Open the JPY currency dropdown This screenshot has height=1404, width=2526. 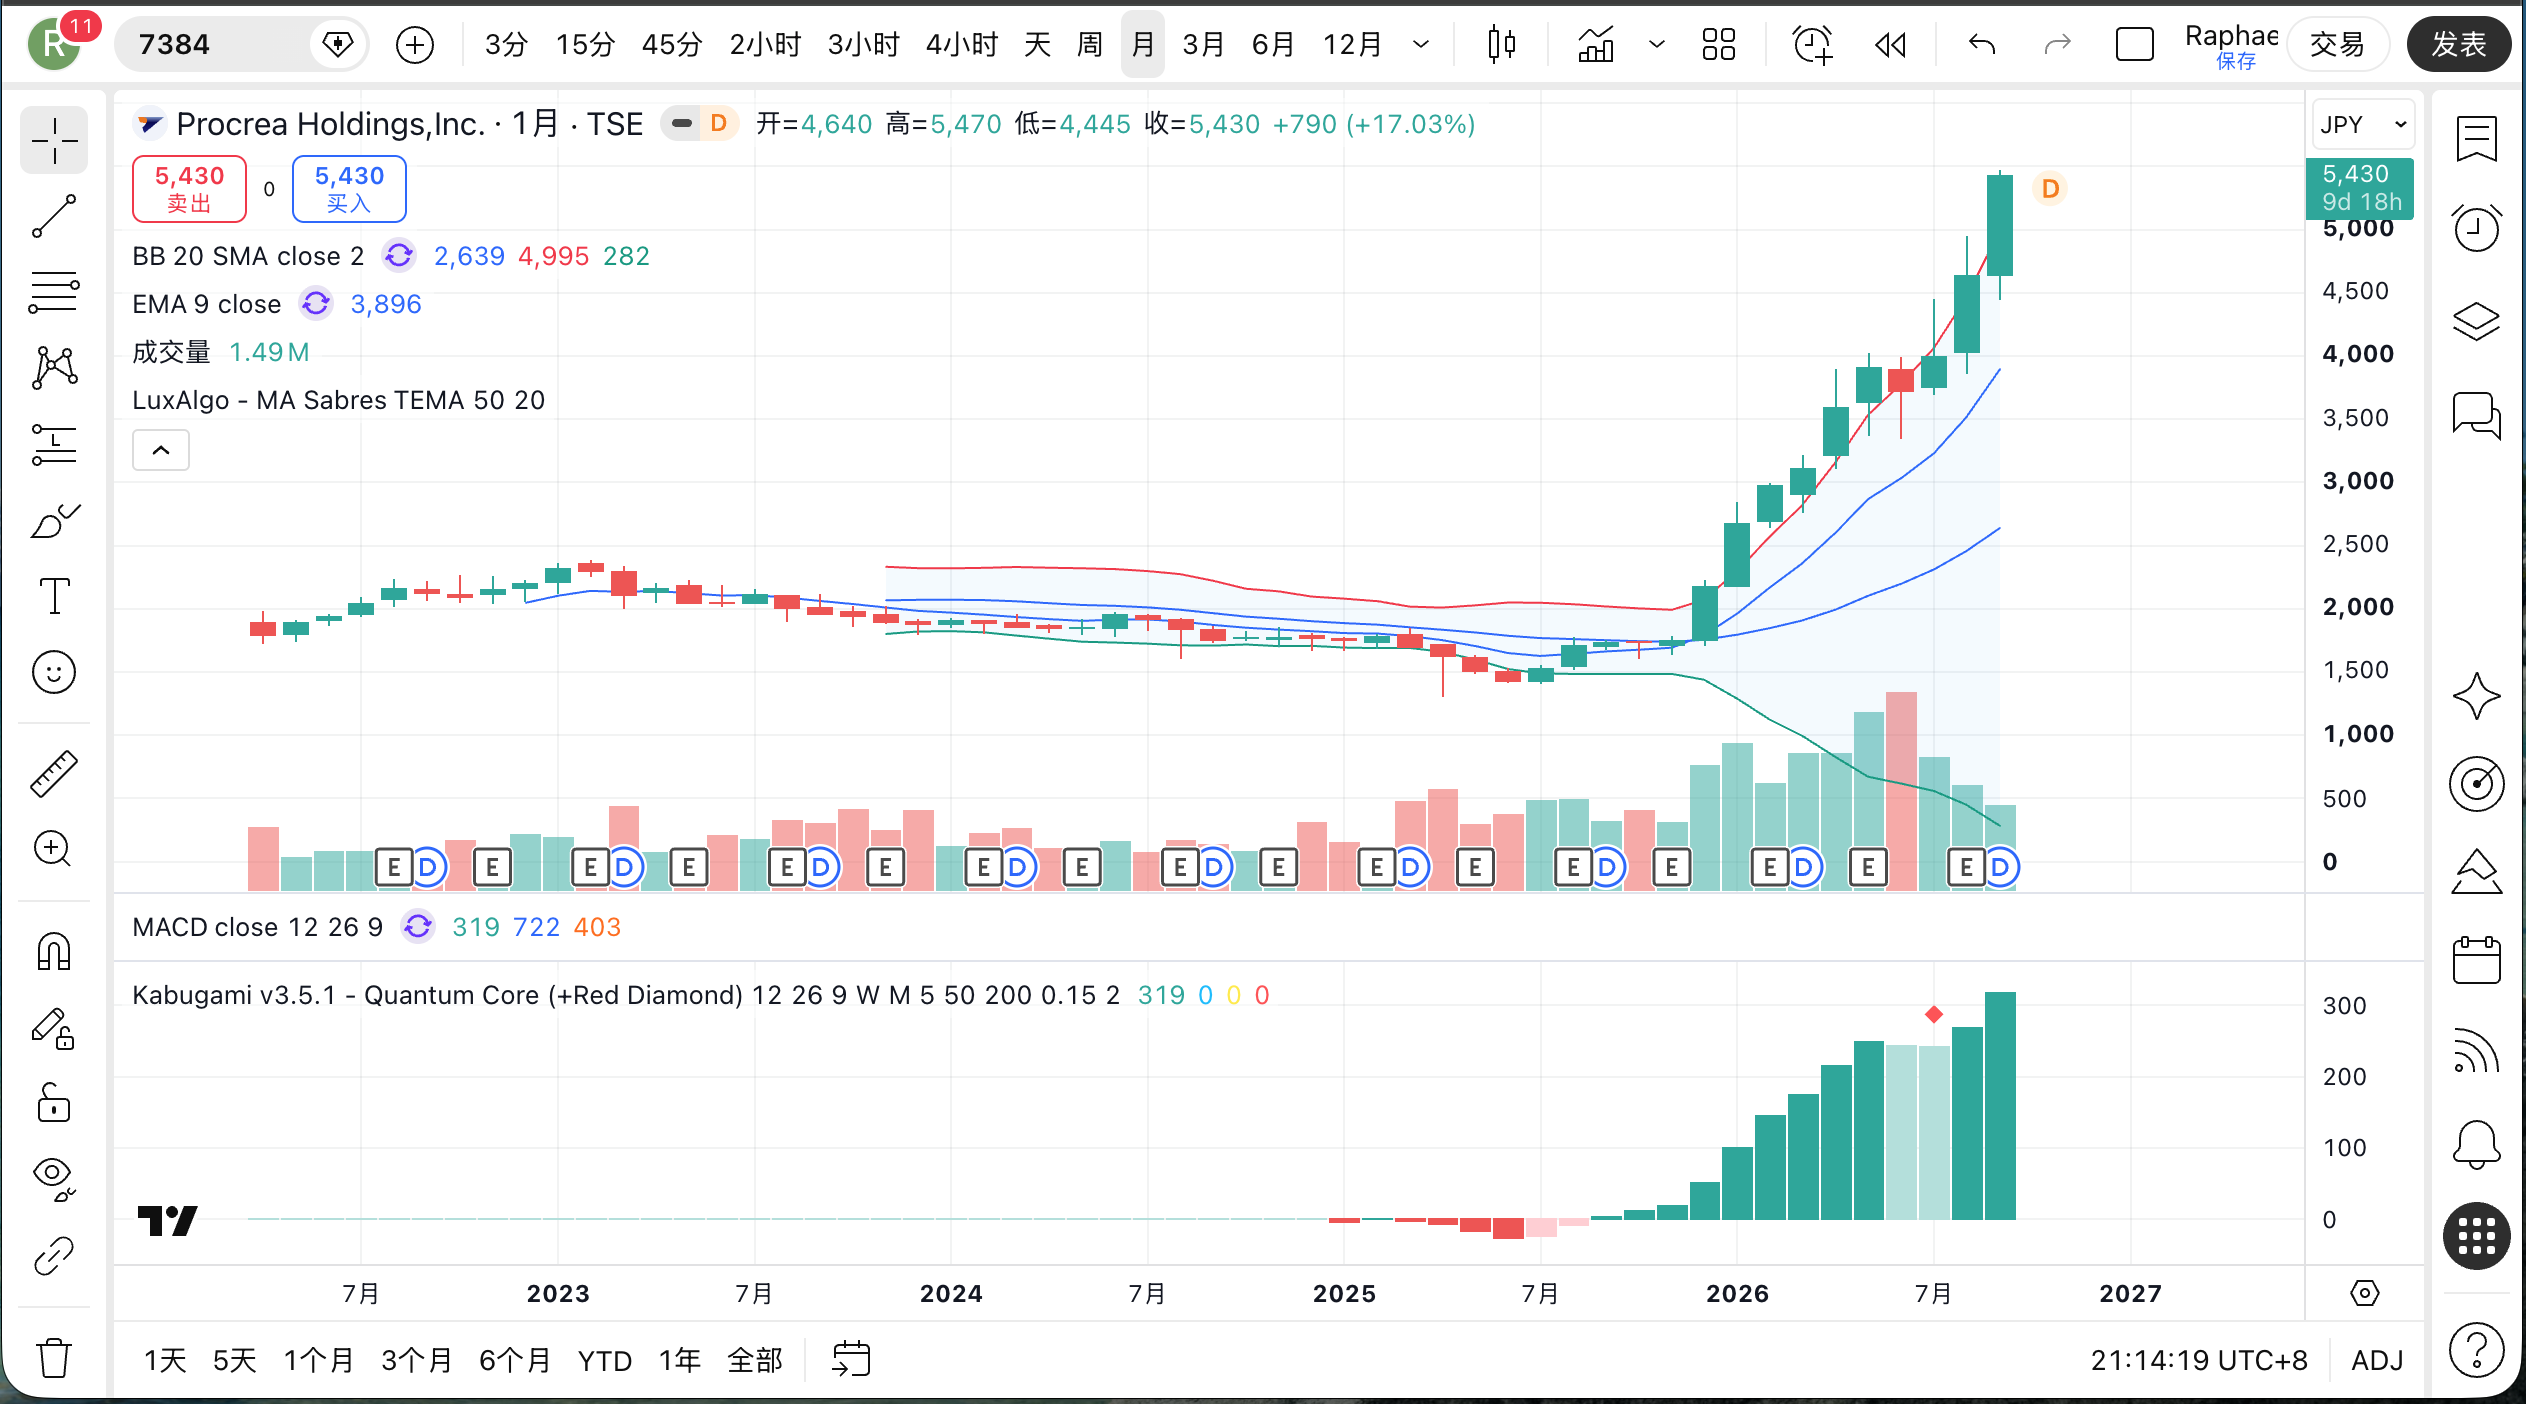(x=2363, y=125)
